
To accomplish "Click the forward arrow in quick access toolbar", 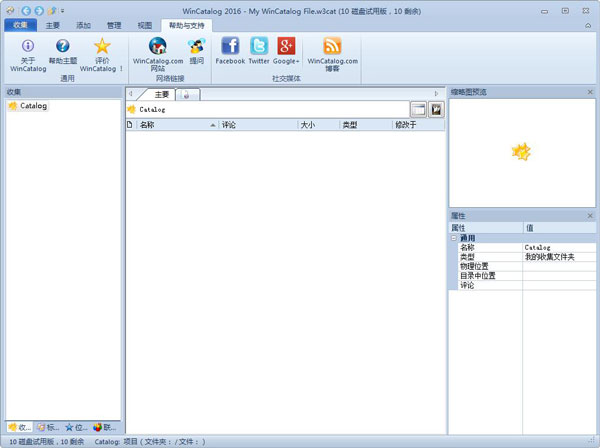I will click(x=39, y=11).
